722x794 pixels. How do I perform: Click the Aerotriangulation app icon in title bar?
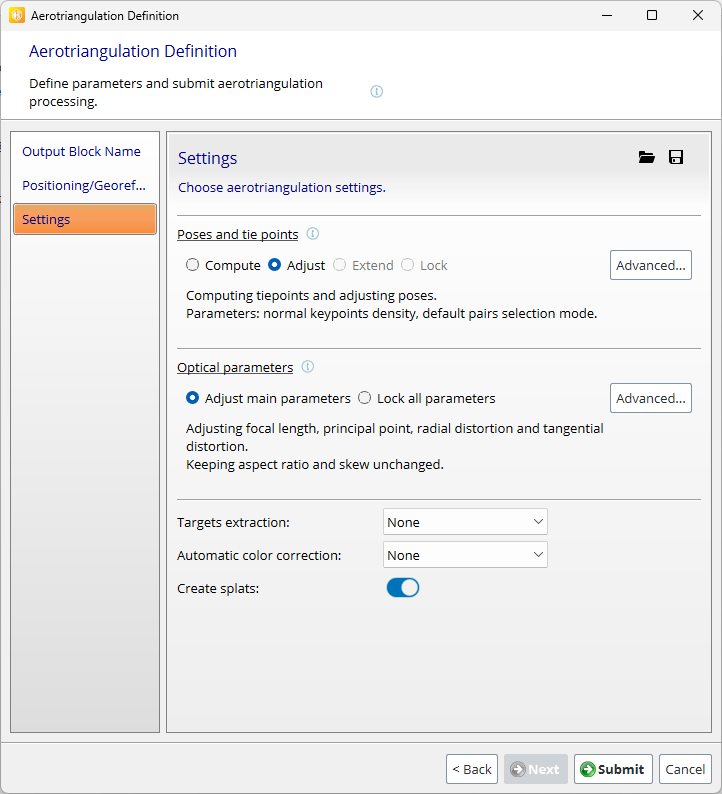pos(16,16)
